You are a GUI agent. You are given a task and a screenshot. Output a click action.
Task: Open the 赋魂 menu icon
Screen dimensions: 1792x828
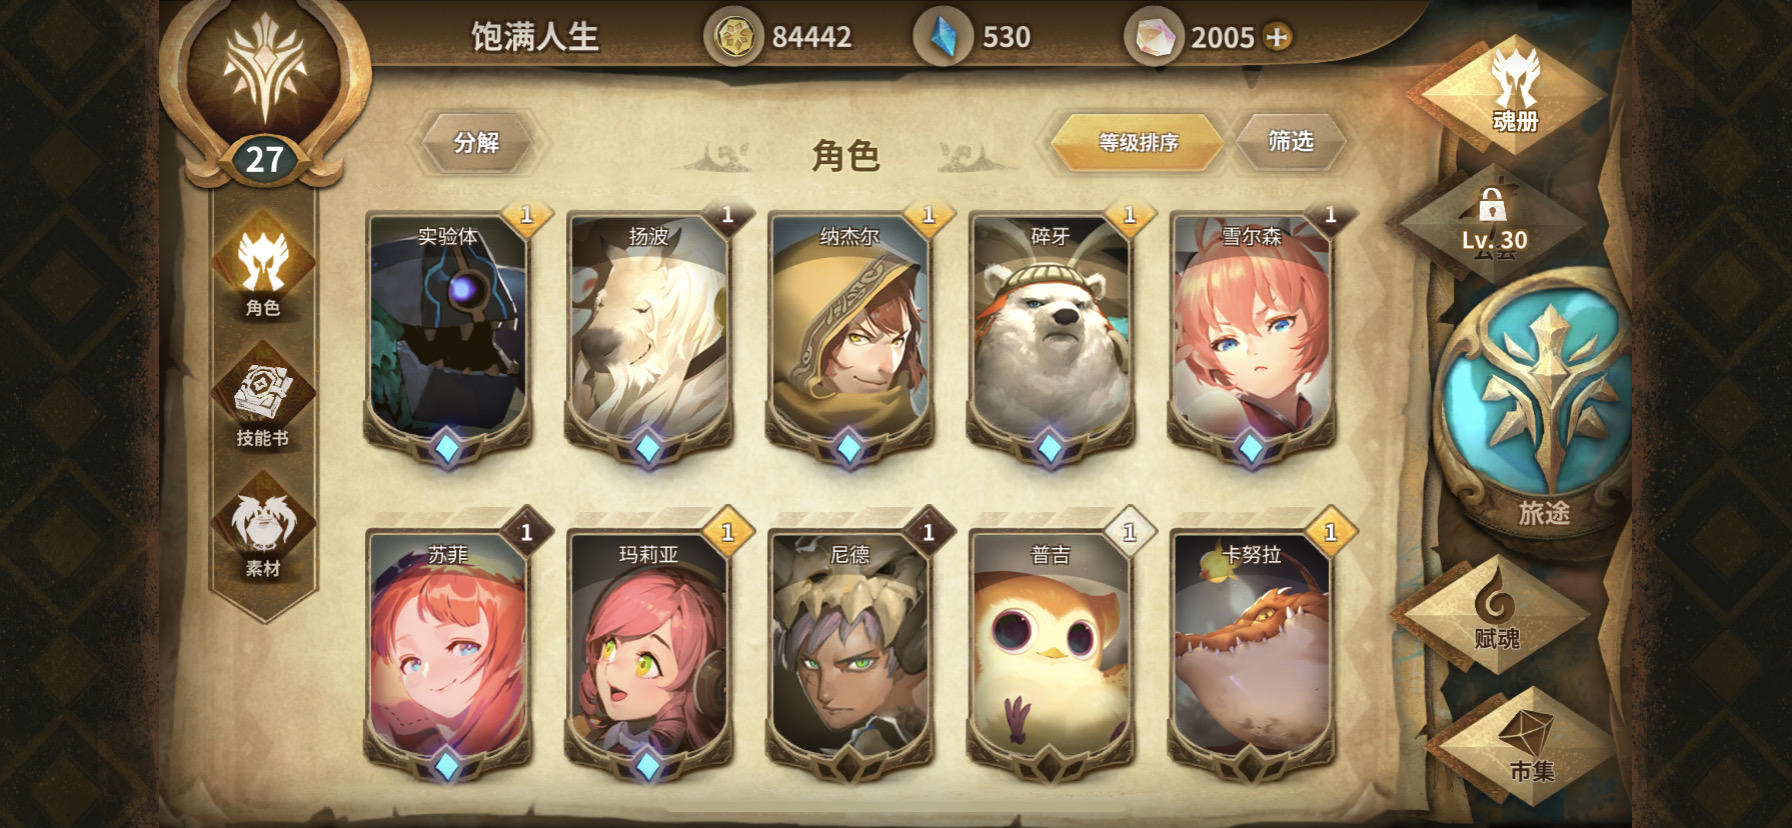tap(1496, 612)
